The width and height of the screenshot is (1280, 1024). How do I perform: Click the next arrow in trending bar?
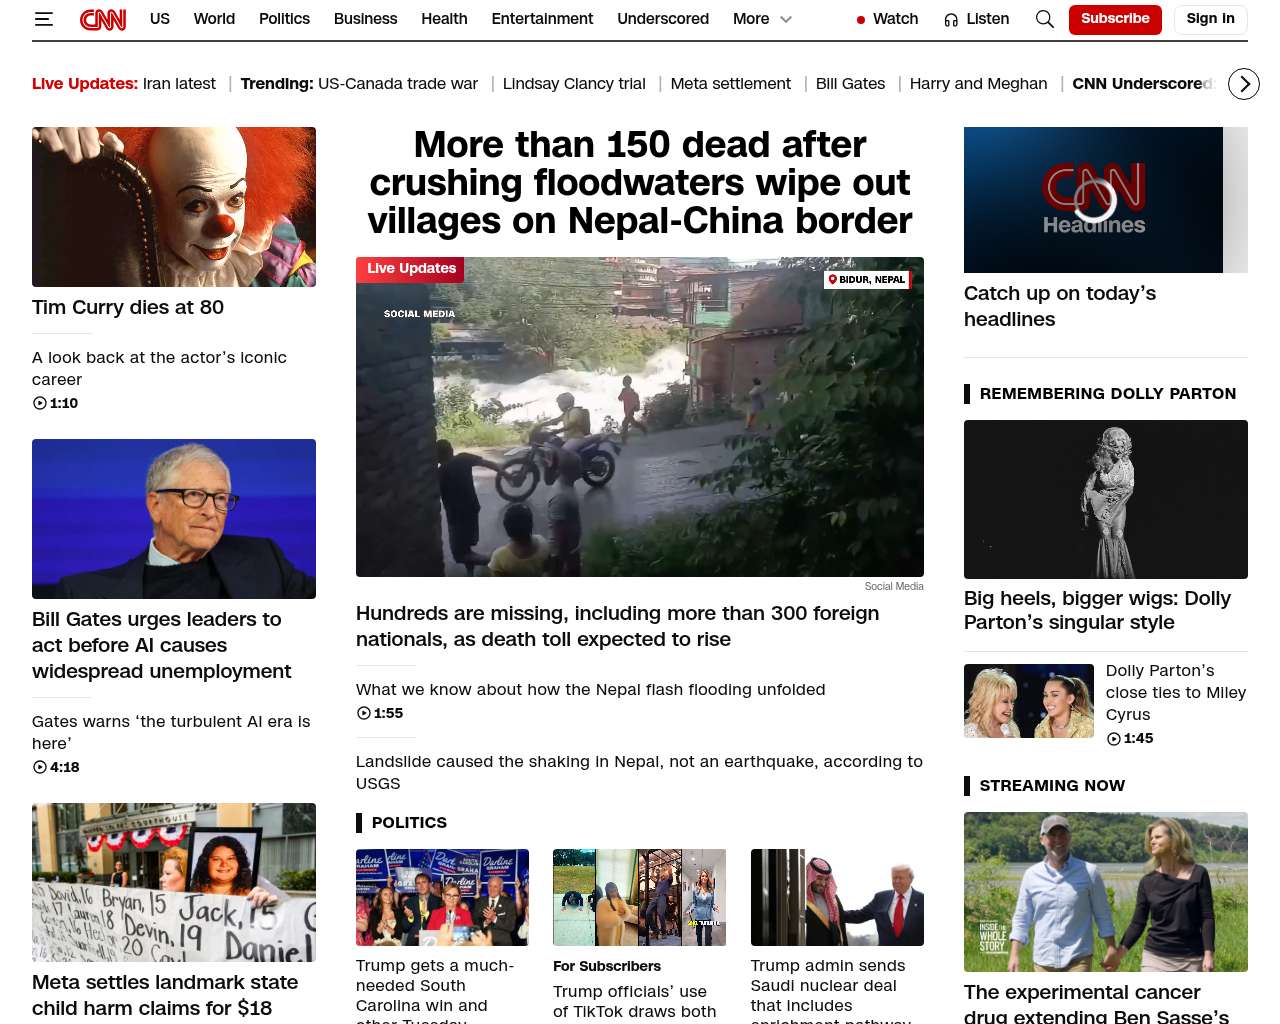coord(1243,84)
